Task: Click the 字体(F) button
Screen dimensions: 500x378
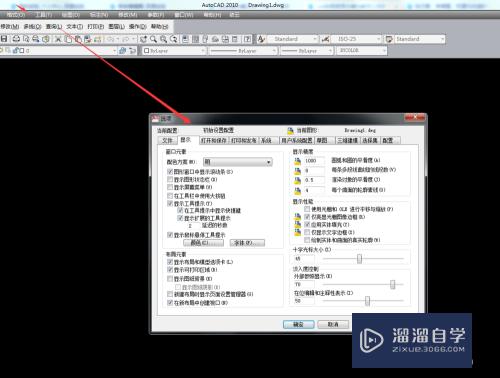Action: pos(247,243)
